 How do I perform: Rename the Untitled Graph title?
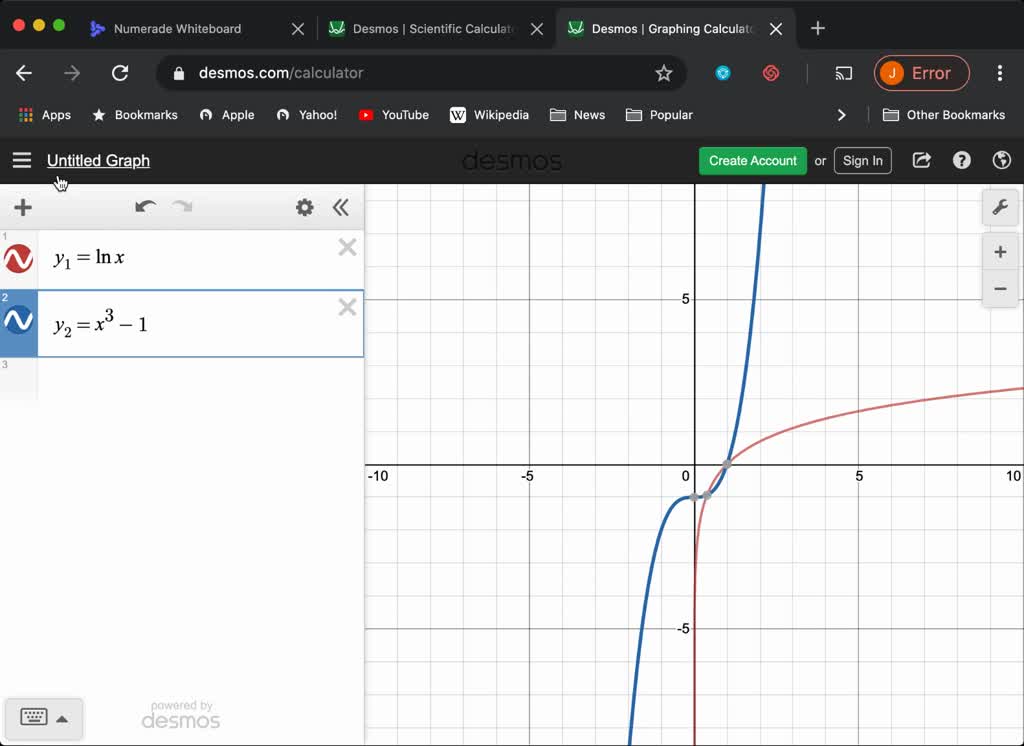tap(98, 160)
